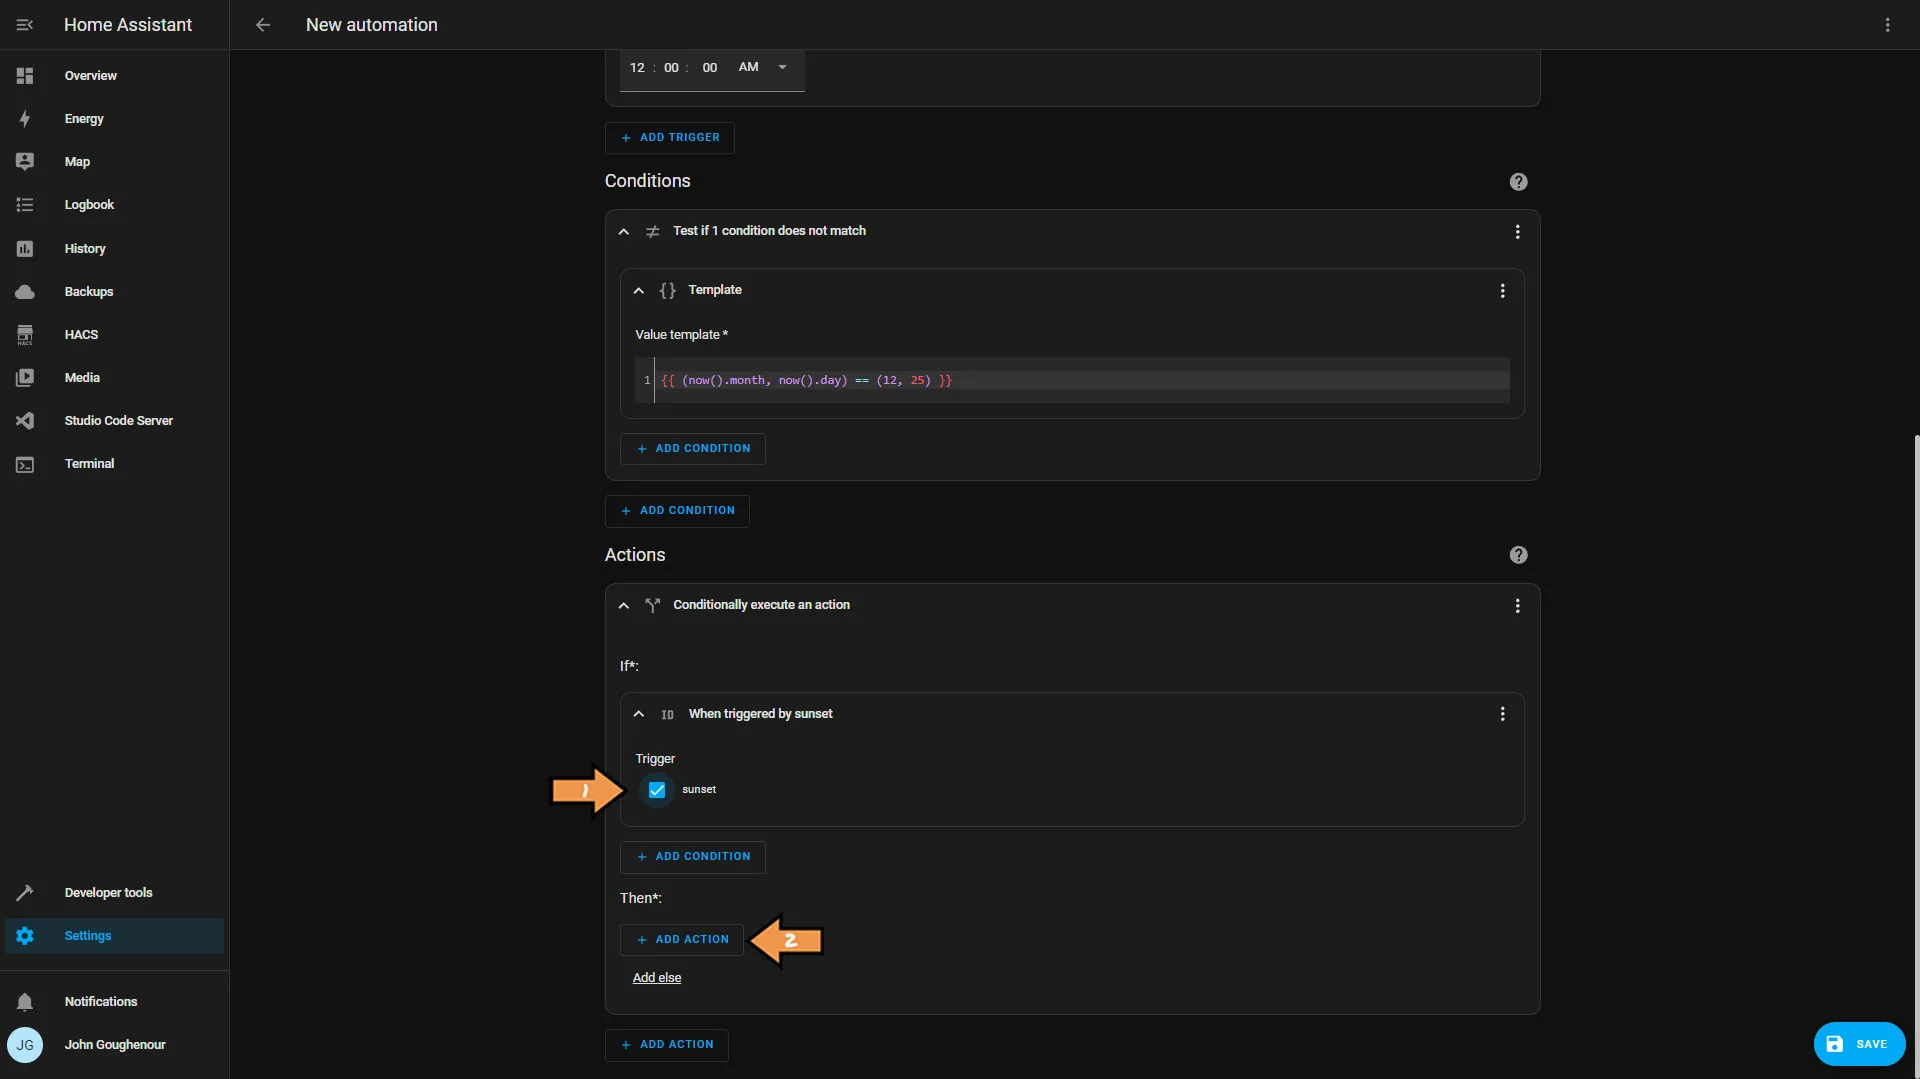Click the 'sunset' label text
Viewport: 1920px width, 1079px height.
pos(699,790)
